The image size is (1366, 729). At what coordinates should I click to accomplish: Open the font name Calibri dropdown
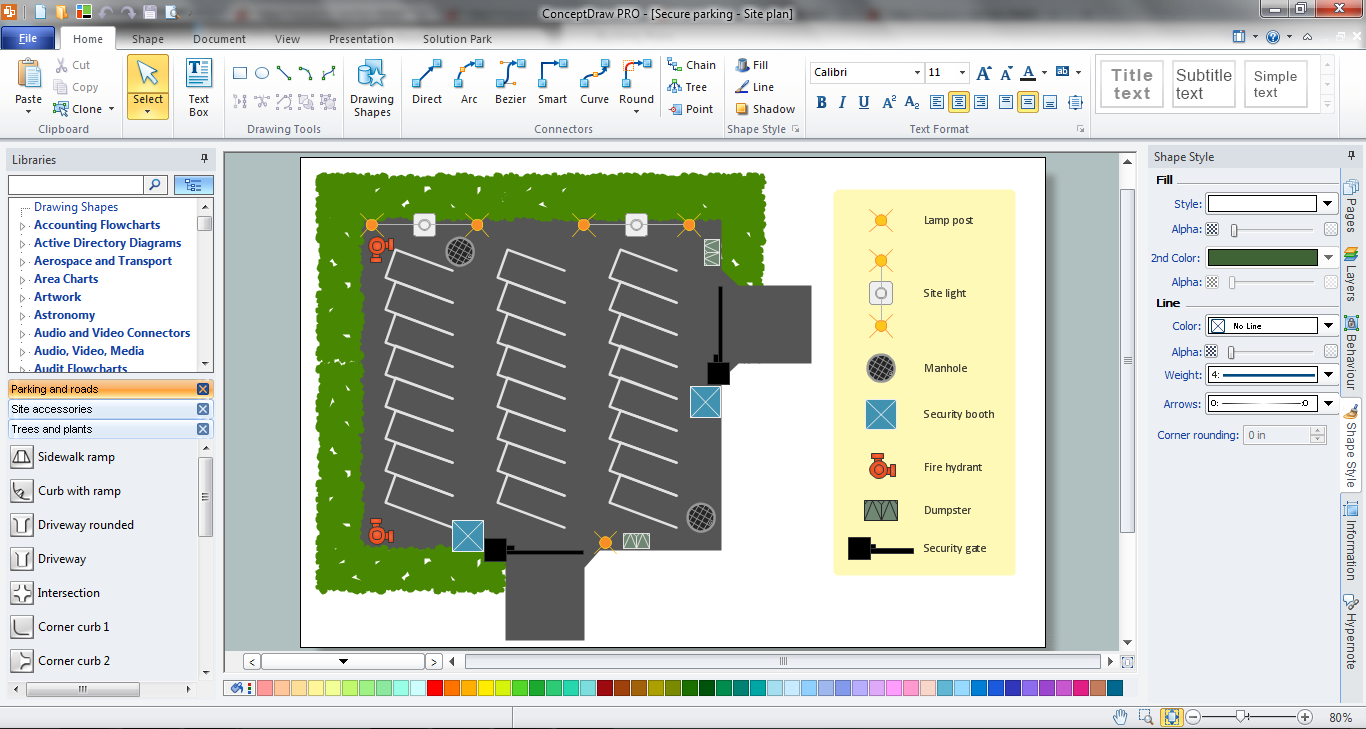click(917, 73)
